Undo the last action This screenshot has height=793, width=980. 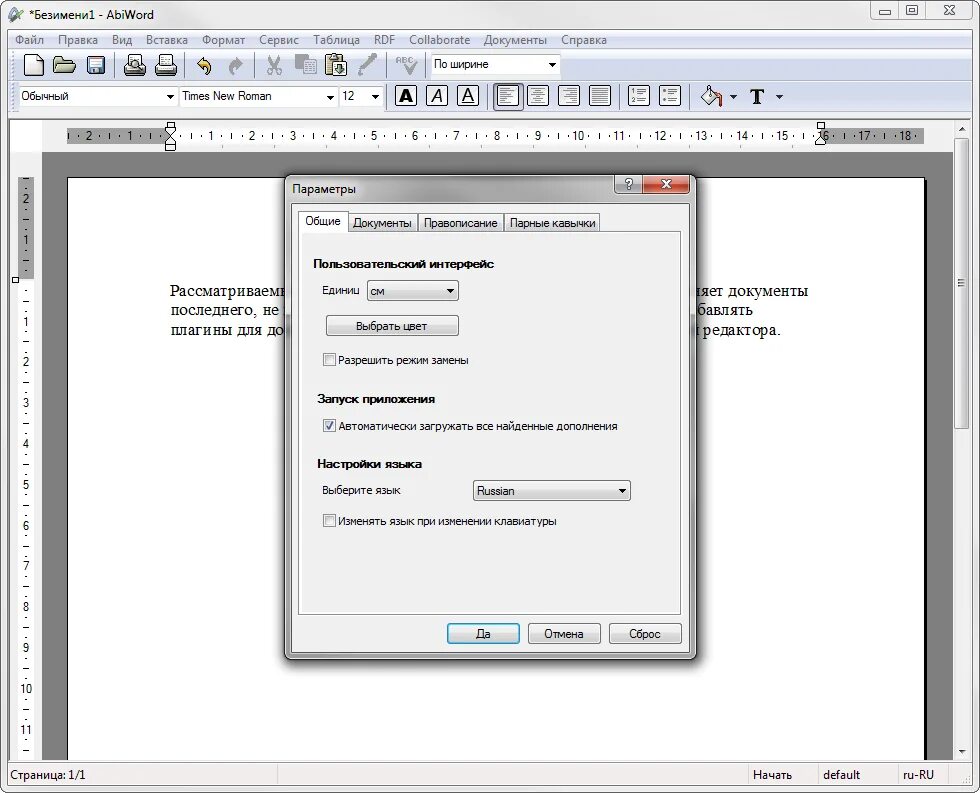204,66
